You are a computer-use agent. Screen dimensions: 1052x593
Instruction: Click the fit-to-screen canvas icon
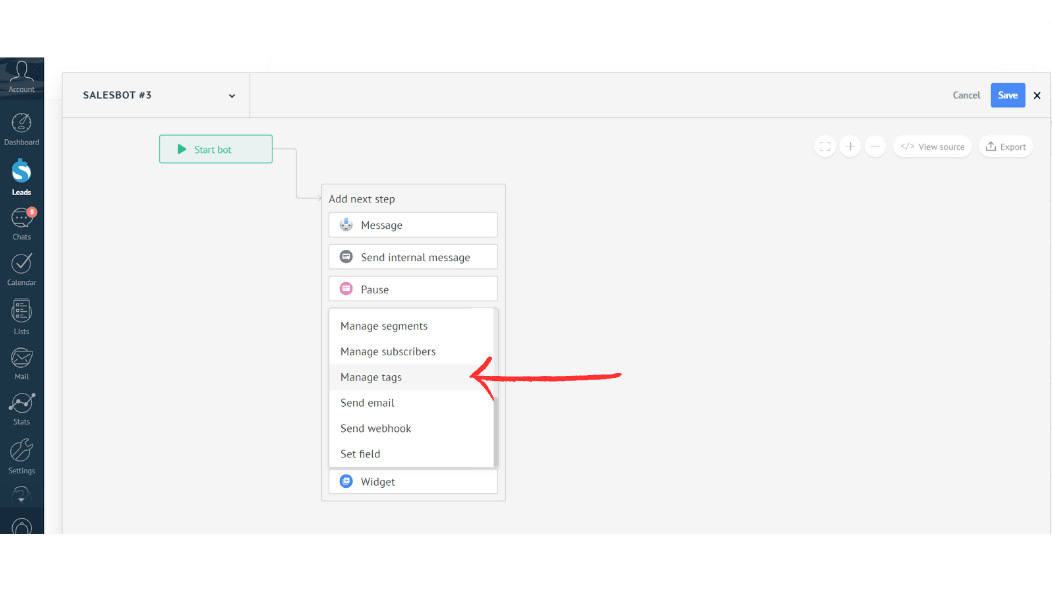[x=825, y=146]
